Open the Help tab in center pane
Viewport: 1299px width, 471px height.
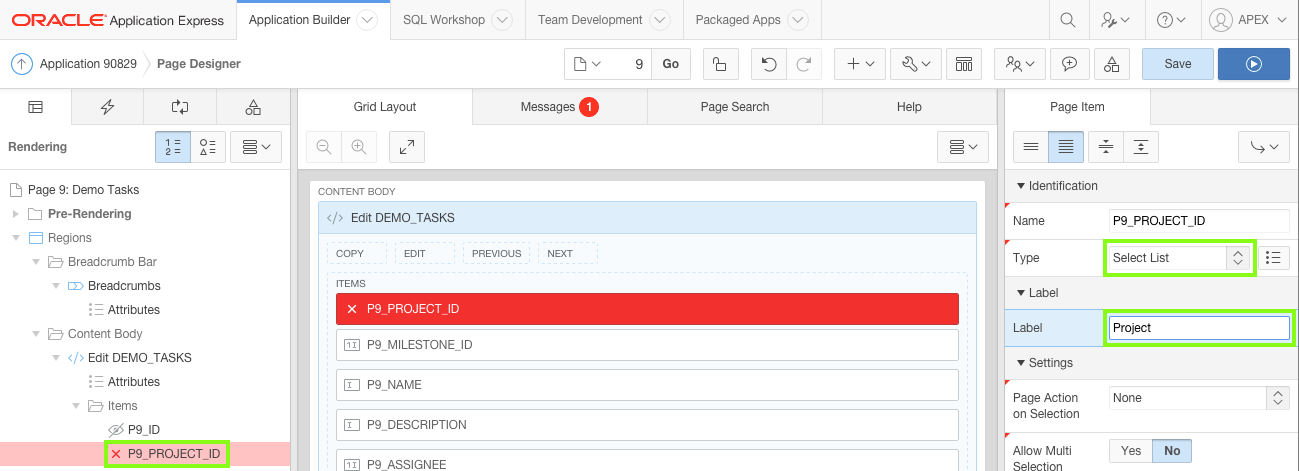[x=909, y=107]
